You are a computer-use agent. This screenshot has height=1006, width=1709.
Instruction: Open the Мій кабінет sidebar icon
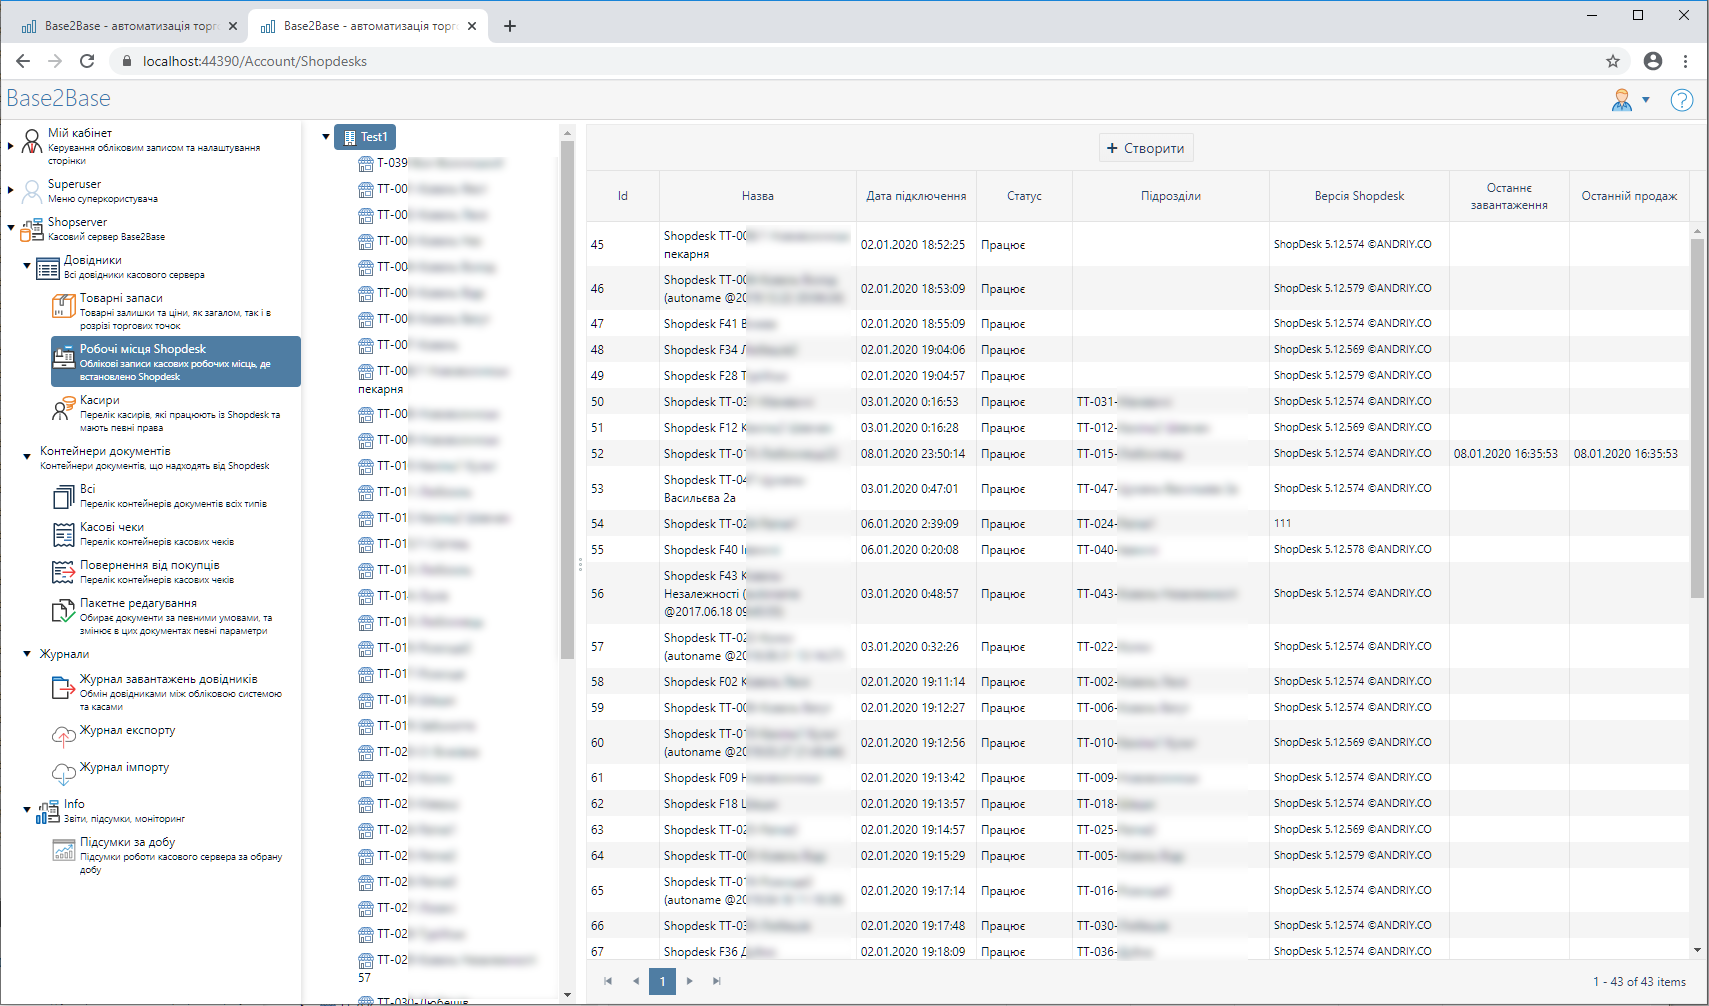point(32,141)
